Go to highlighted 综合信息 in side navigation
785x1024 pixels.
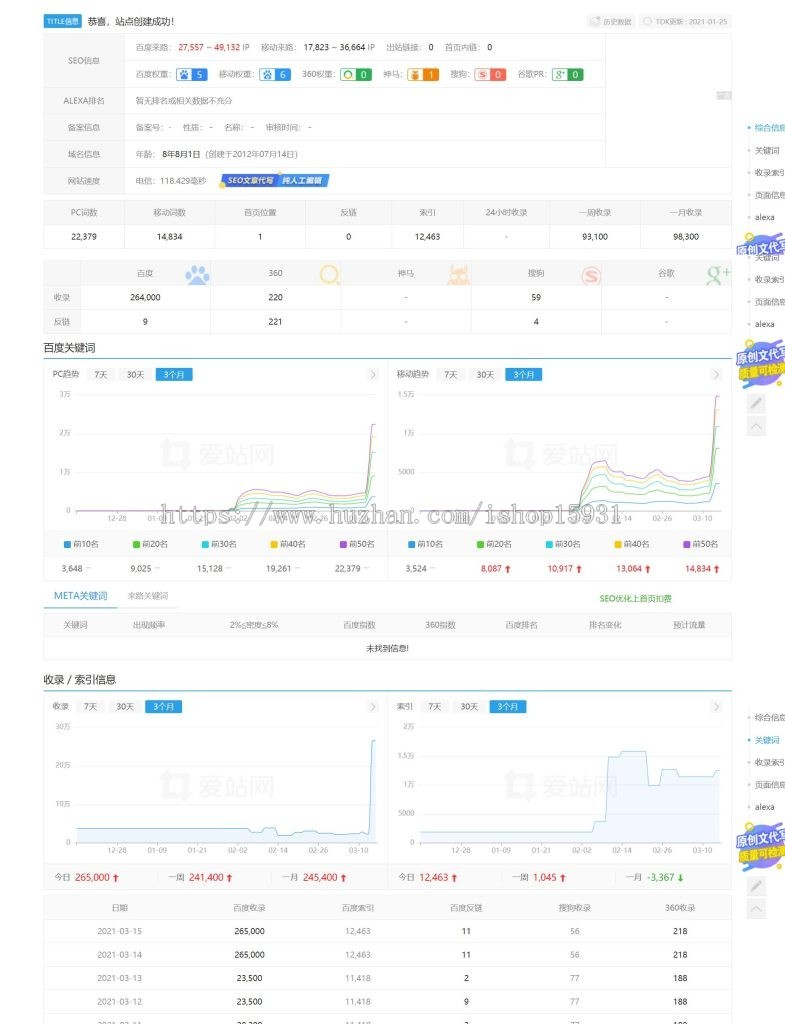point(769,128)
